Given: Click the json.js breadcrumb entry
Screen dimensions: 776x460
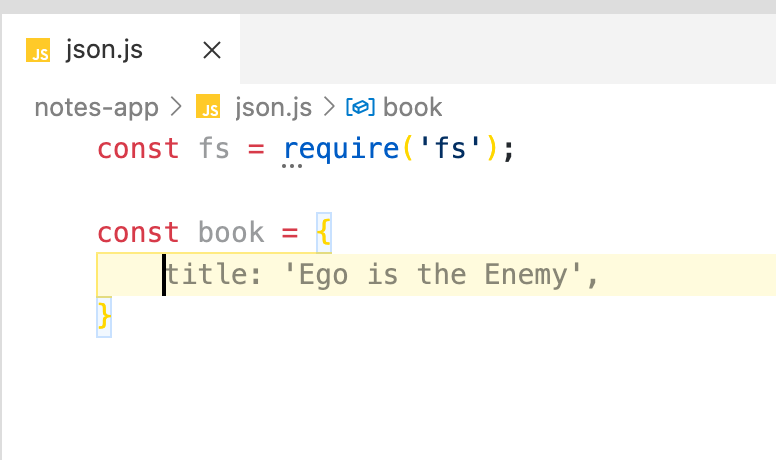Looking at the screenshot, I should [x=274, y=107].
